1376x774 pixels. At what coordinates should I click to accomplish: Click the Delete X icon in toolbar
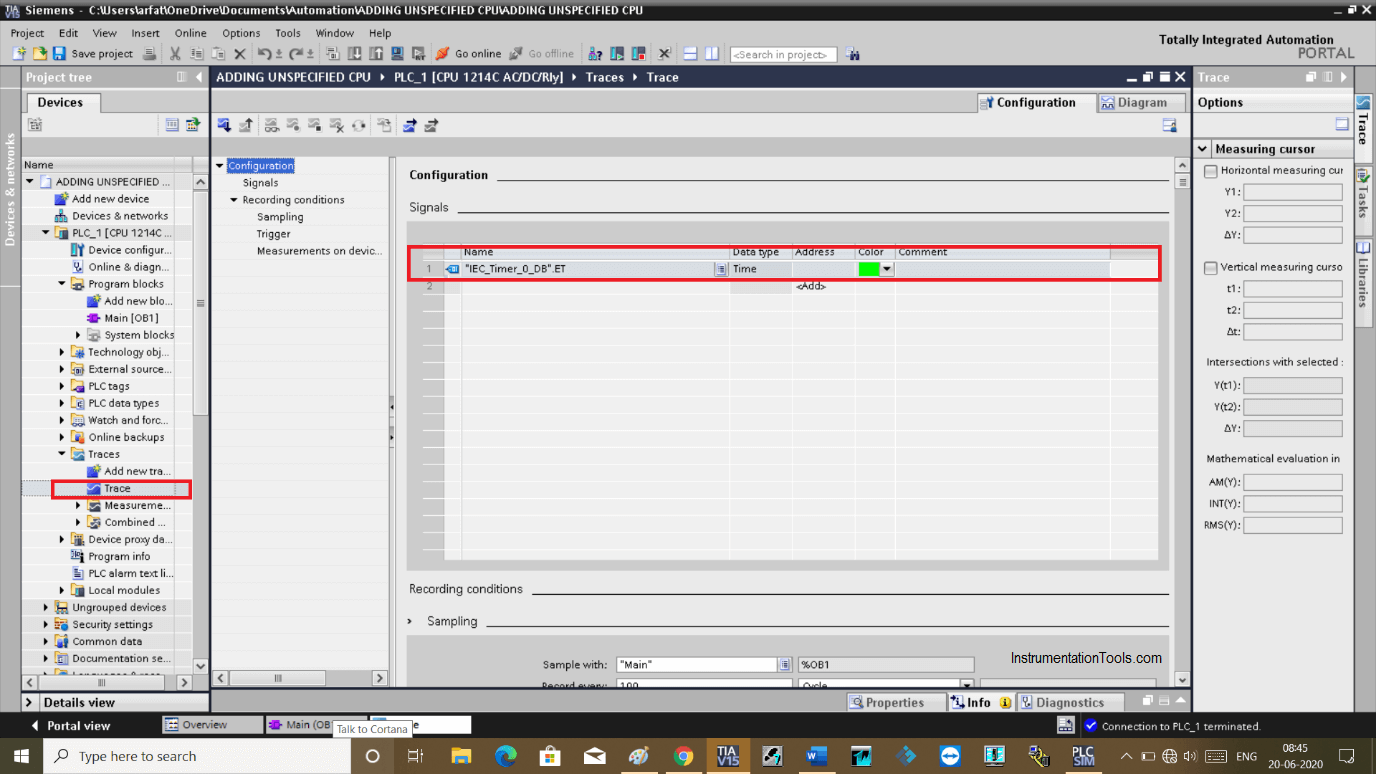point(240,54)
